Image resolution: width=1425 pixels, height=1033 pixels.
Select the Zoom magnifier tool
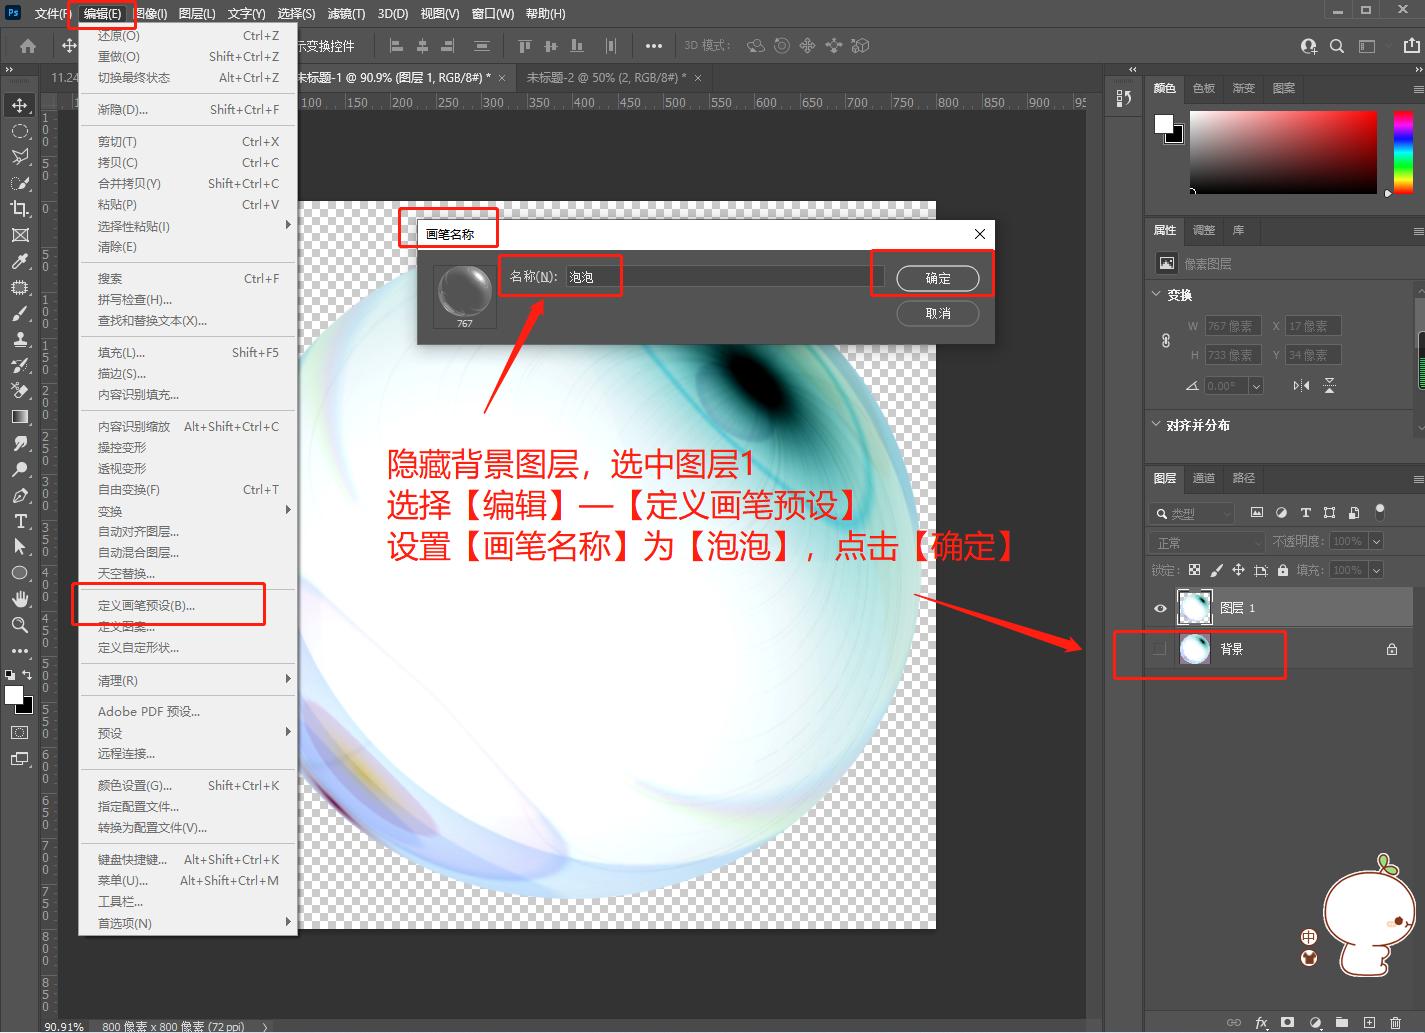[x=19, y=625]
